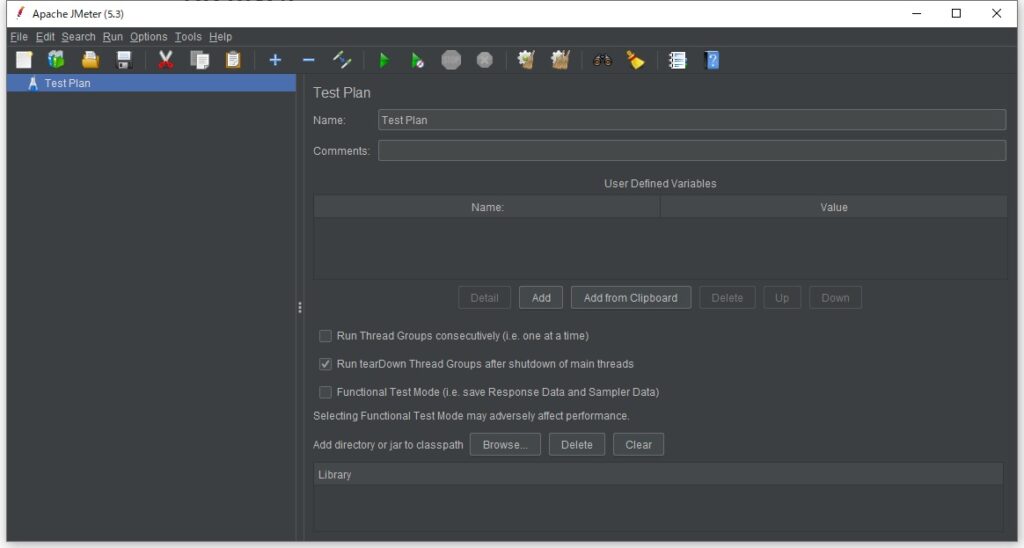
Task: Enable Run Thread Groups consecutively checkbox
Action: tap(325, 336)
